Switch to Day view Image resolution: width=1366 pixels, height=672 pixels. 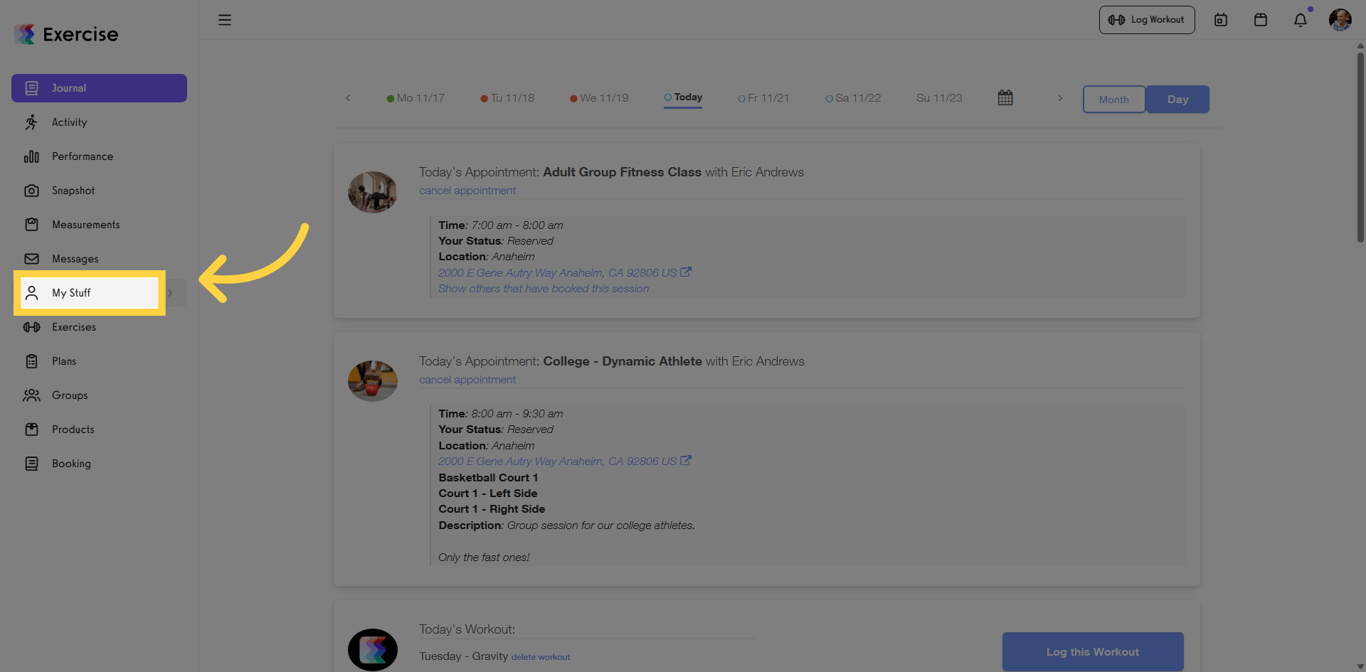point(1177,99)
